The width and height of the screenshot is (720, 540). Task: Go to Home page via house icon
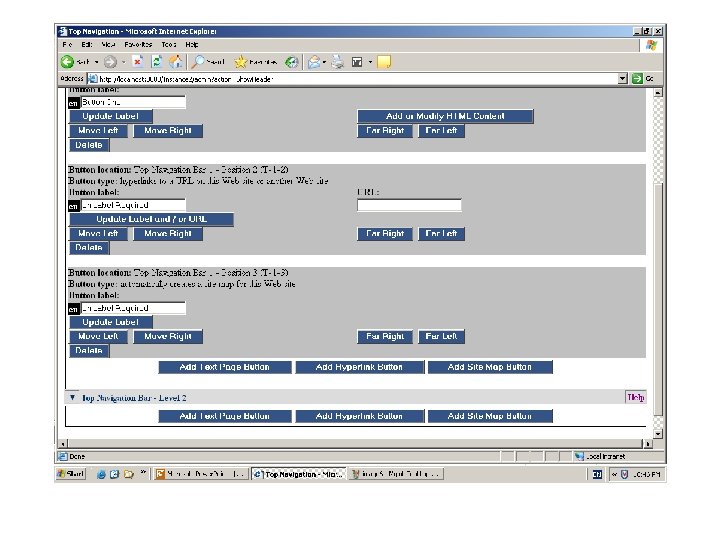tap(175, 62)
